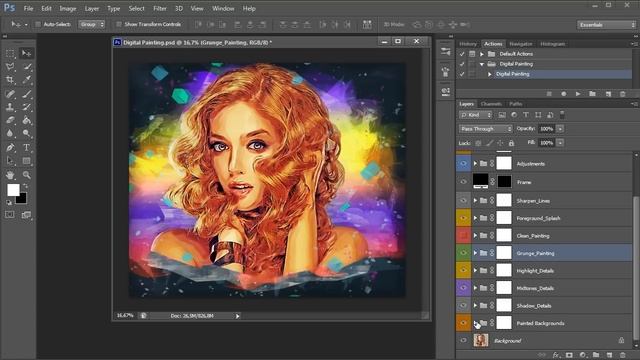Select the Blur tool

10,133
